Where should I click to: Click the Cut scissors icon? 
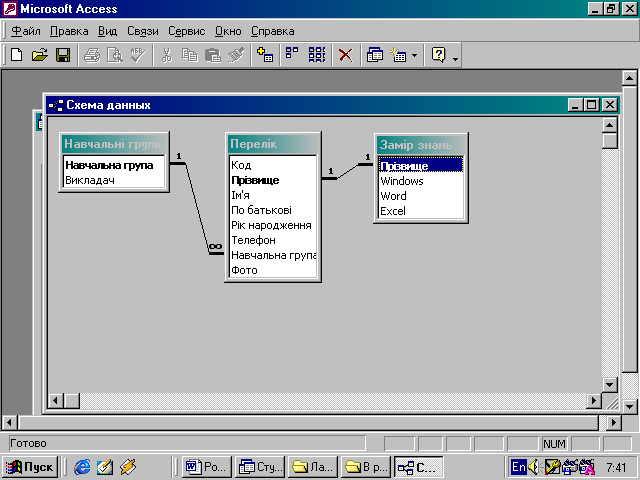(x=167, y=55)
